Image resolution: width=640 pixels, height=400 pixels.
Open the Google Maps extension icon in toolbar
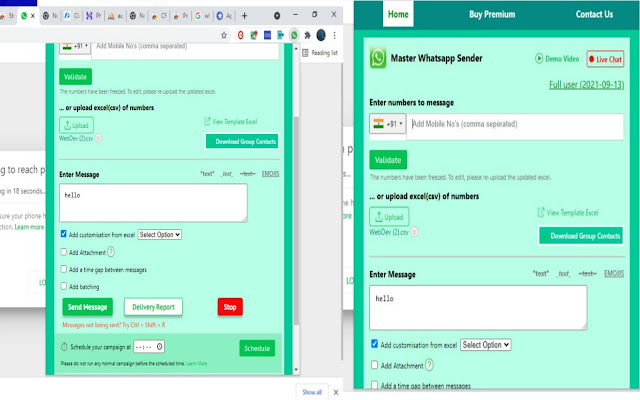(254, 36)
